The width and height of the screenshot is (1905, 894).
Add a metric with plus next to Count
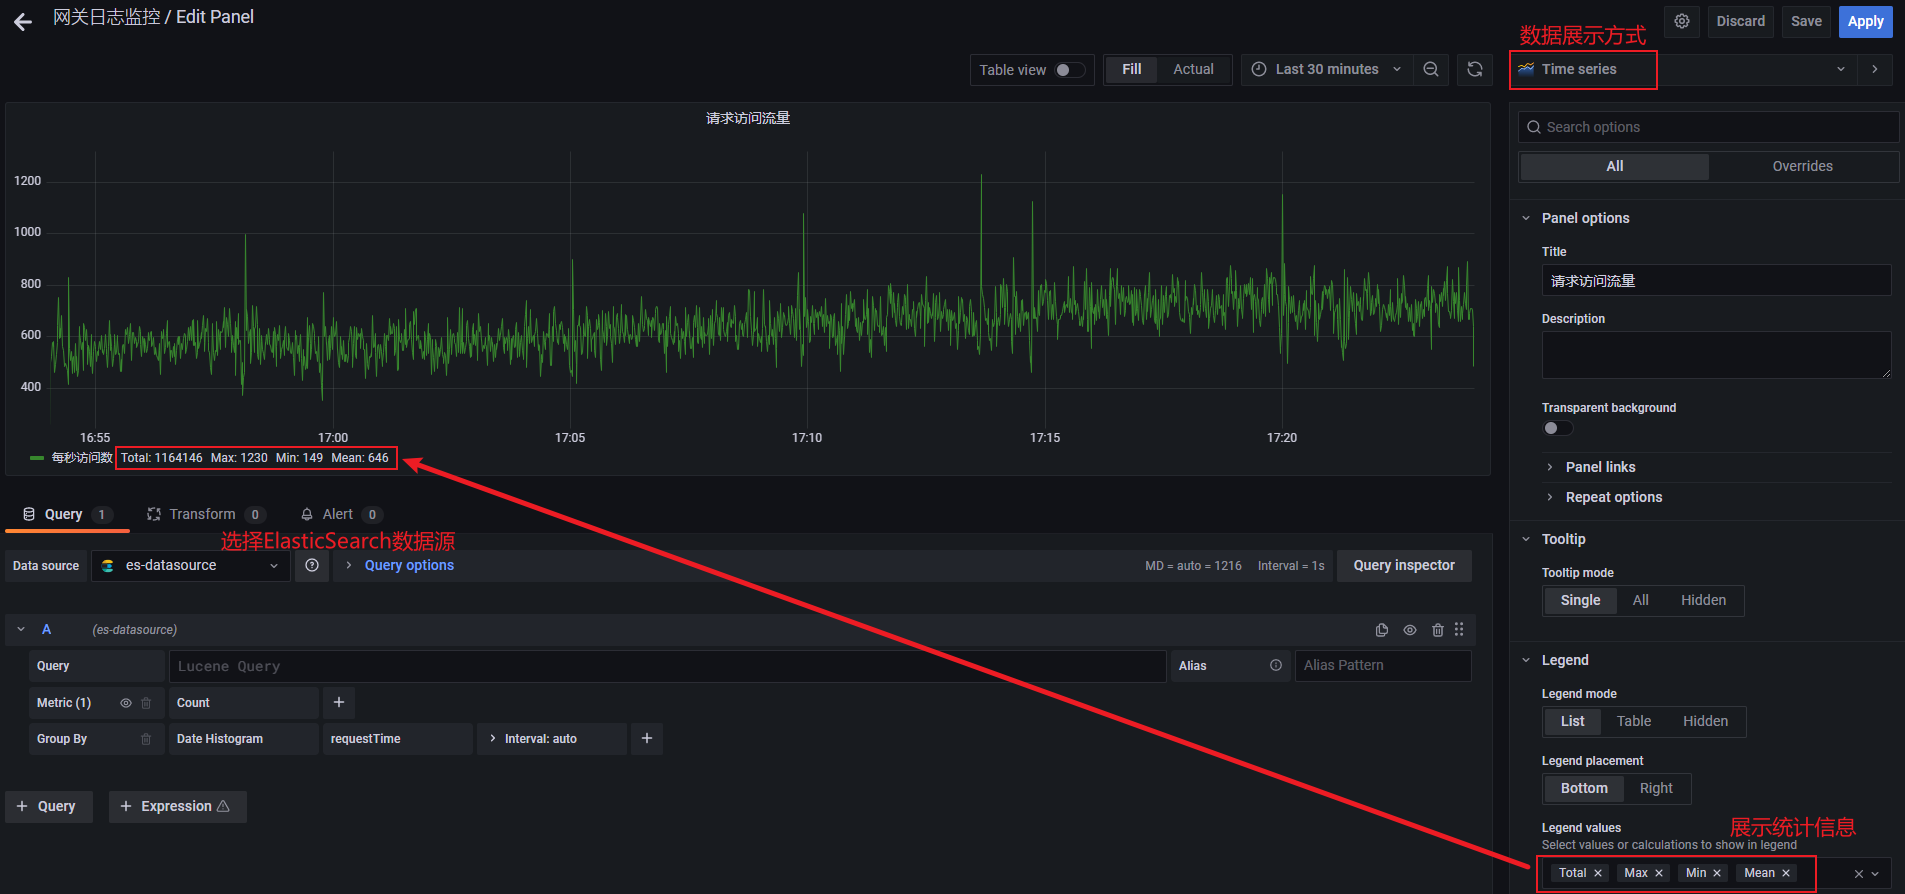[339, 703]
